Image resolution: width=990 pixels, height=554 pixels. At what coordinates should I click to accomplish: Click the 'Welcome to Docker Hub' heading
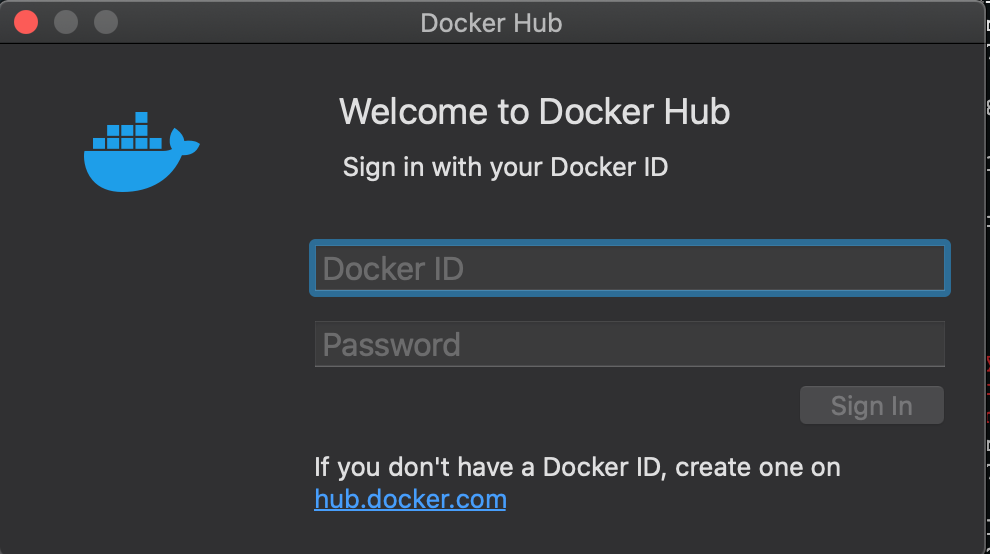click(x=534, y=112)
